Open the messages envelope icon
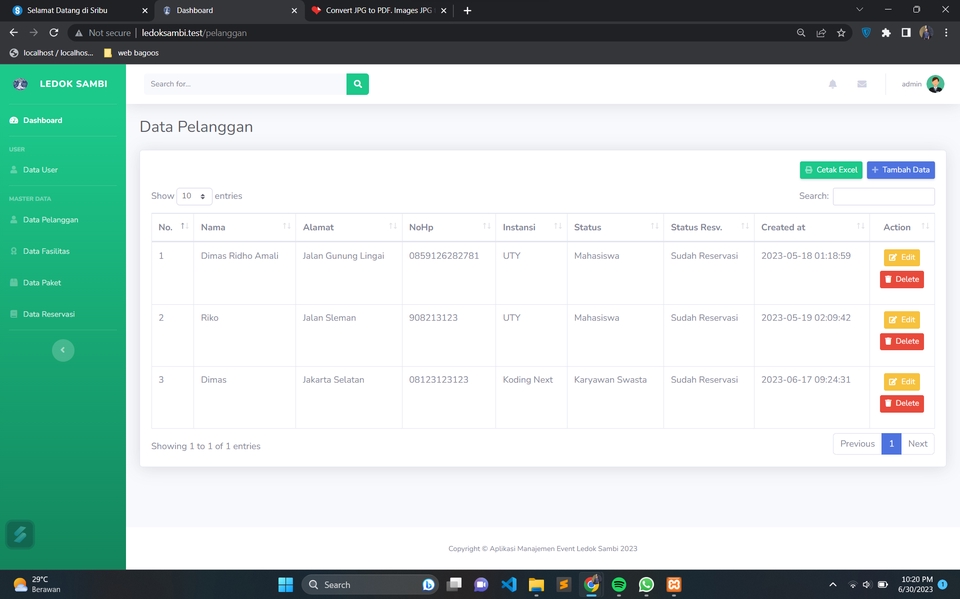The height and width of the screenshot is (599, 960). click(x=861, y=84)
